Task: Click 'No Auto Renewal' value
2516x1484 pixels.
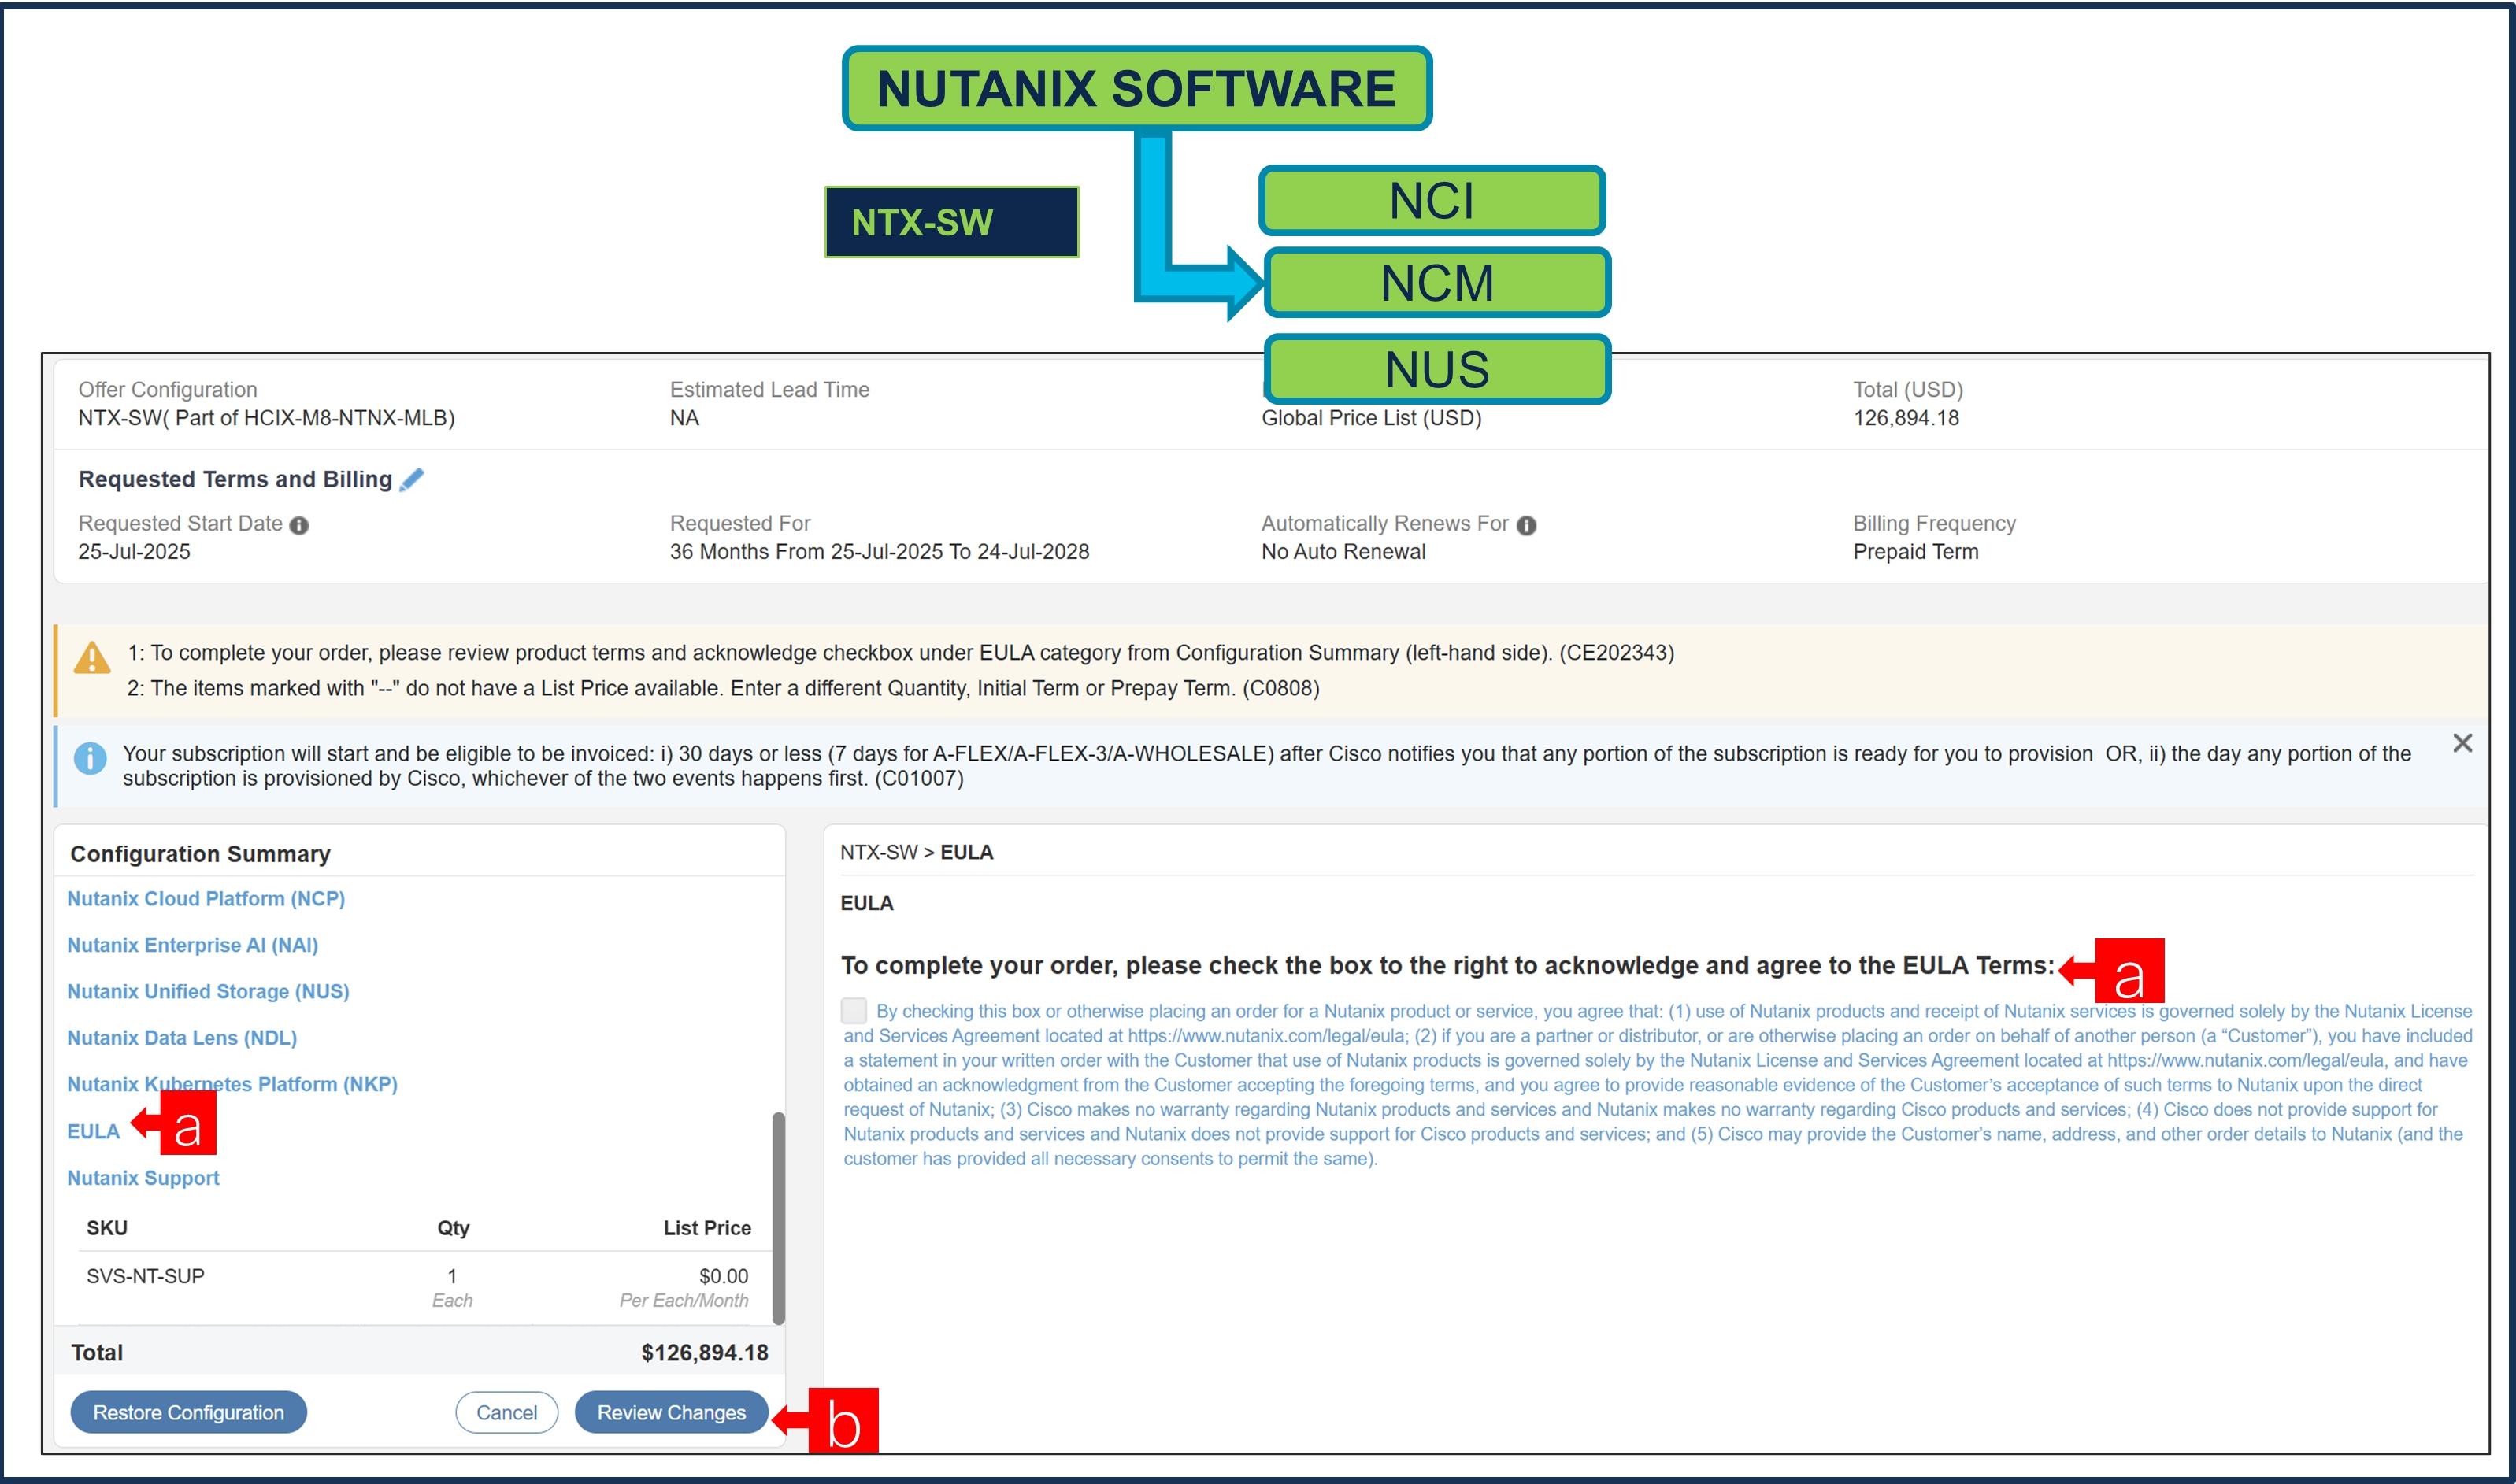Action: click(x=1343, y=552)
